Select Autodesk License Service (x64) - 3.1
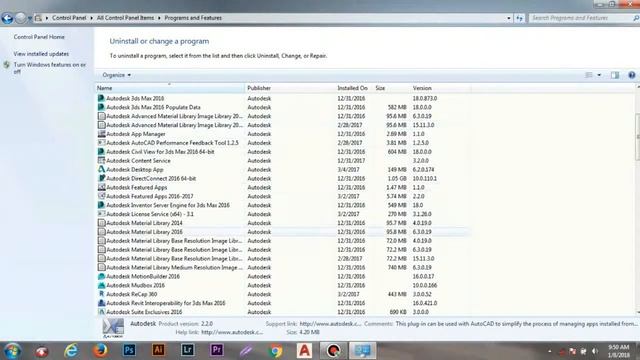The image size is (640, 360). click(150, 214)
